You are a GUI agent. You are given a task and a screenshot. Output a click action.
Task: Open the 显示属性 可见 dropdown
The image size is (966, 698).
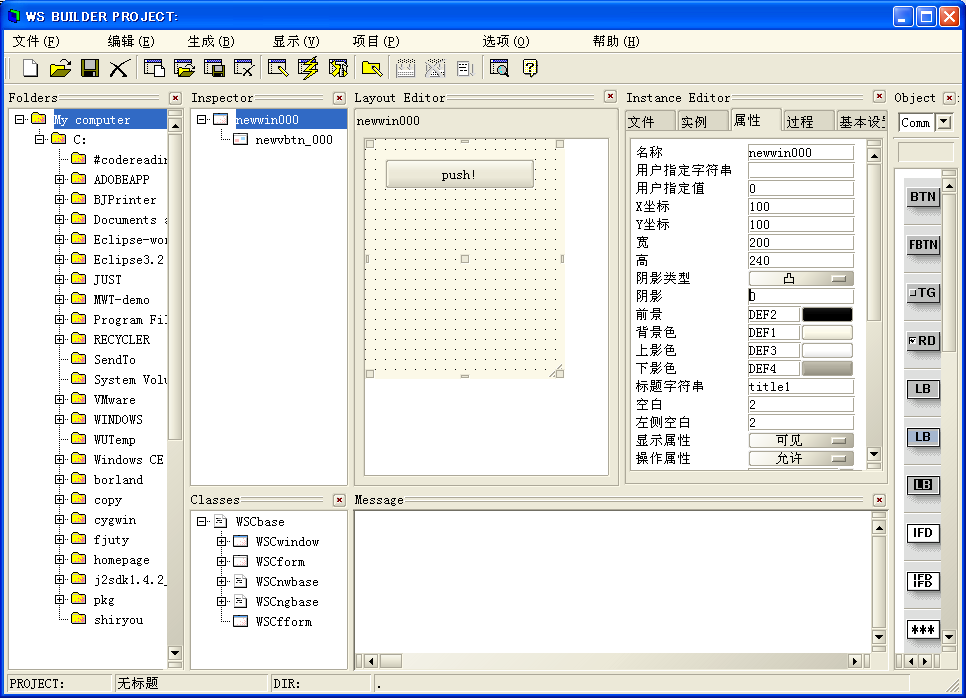click(x=801, y=440)
